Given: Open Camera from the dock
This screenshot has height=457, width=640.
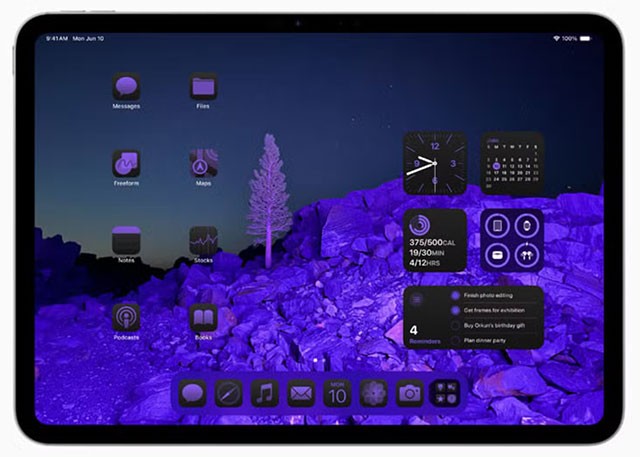Looking at the screenshot, I should (x=409, y=393).
